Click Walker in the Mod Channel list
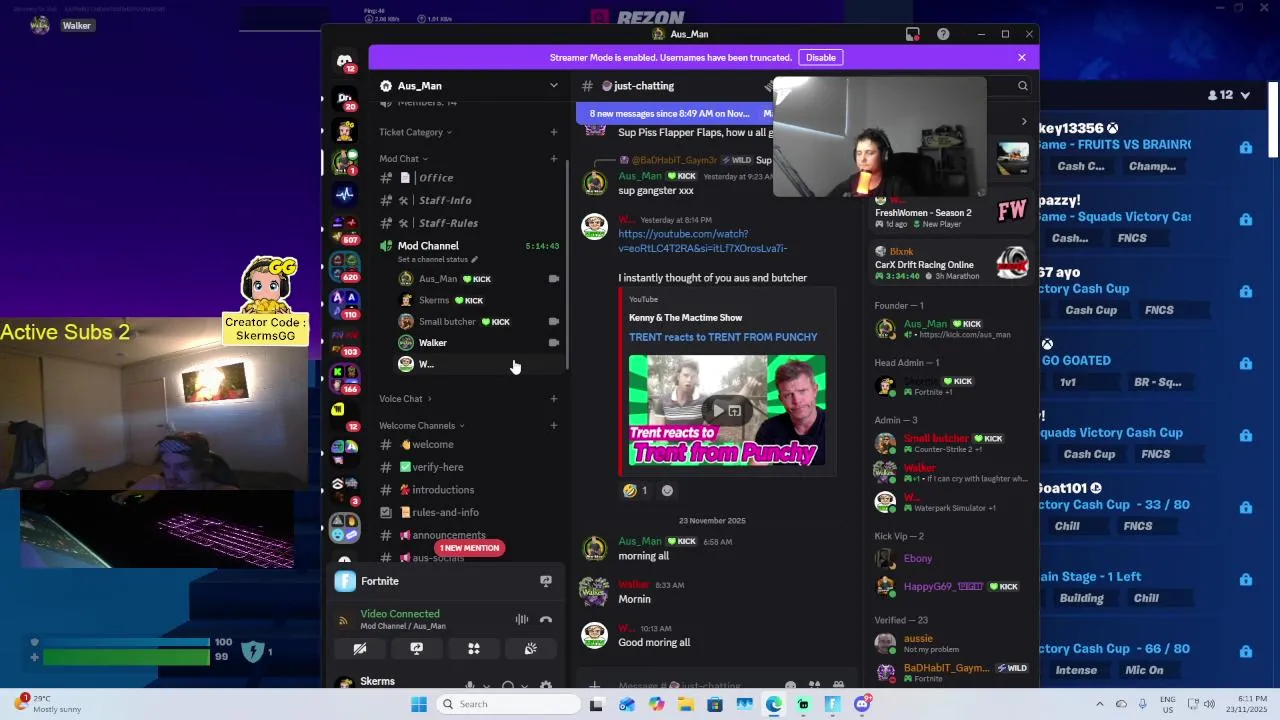Screen dimensions: 1280x720 (x=480, y=343)
